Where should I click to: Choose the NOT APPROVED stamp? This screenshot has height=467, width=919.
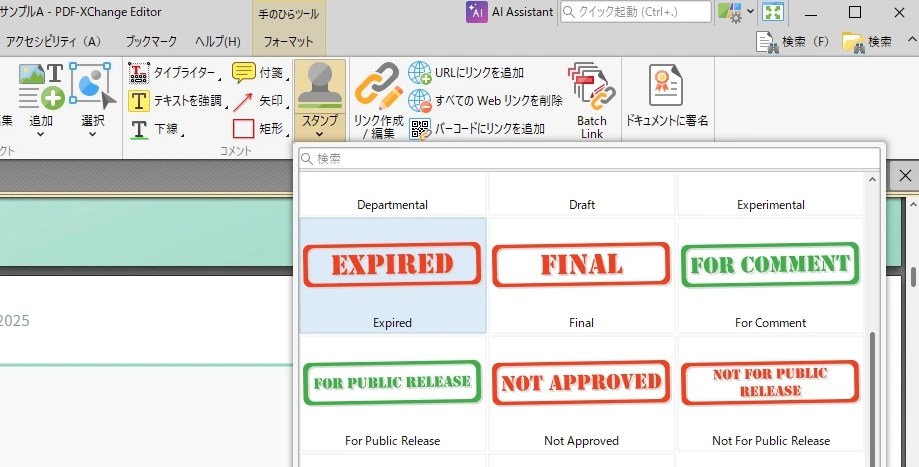pyautogui.click(x=581, y=393)
